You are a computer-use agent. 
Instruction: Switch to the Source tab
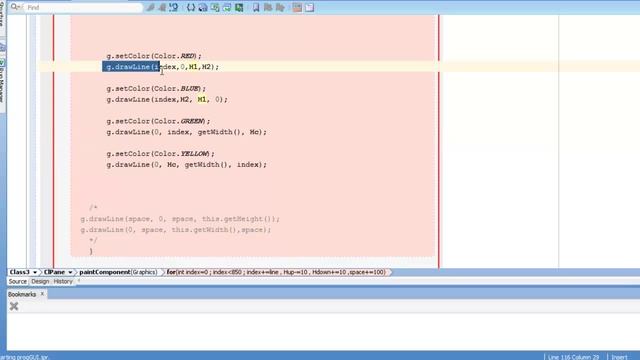pyautogui.click(x=18, y=281)
